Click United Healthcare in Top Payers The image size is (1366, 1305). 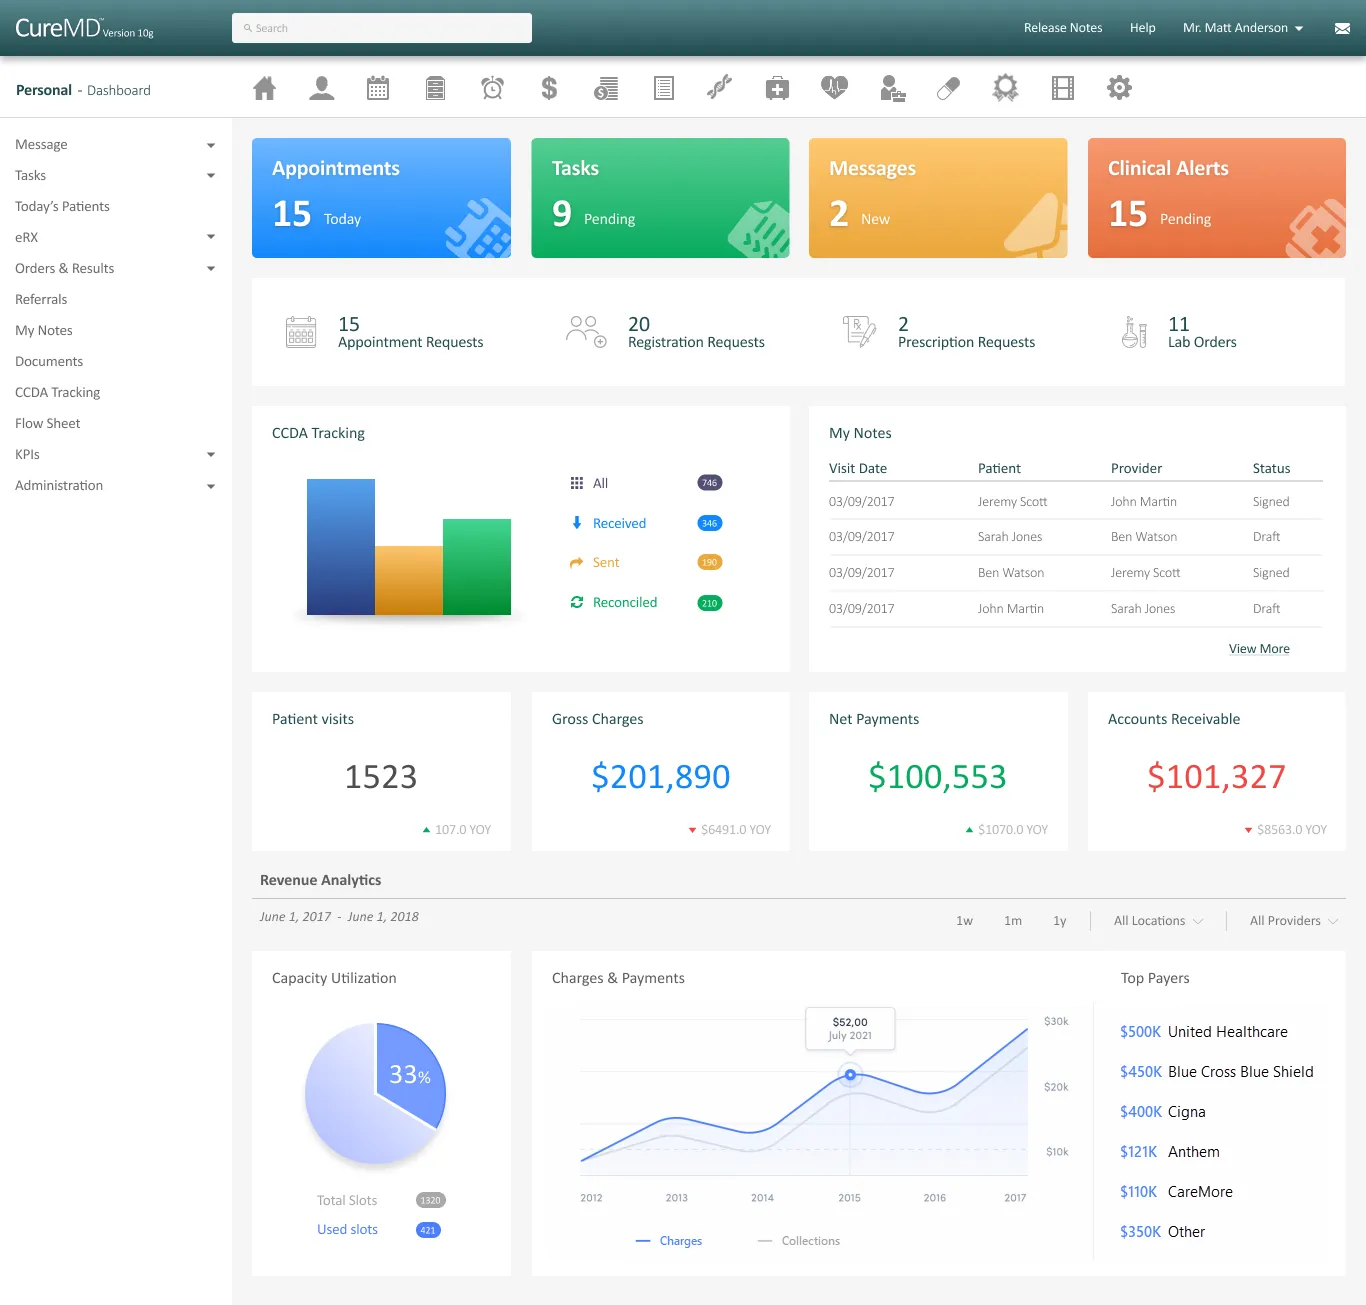pyautogui.click(x=1227, y=1032)
